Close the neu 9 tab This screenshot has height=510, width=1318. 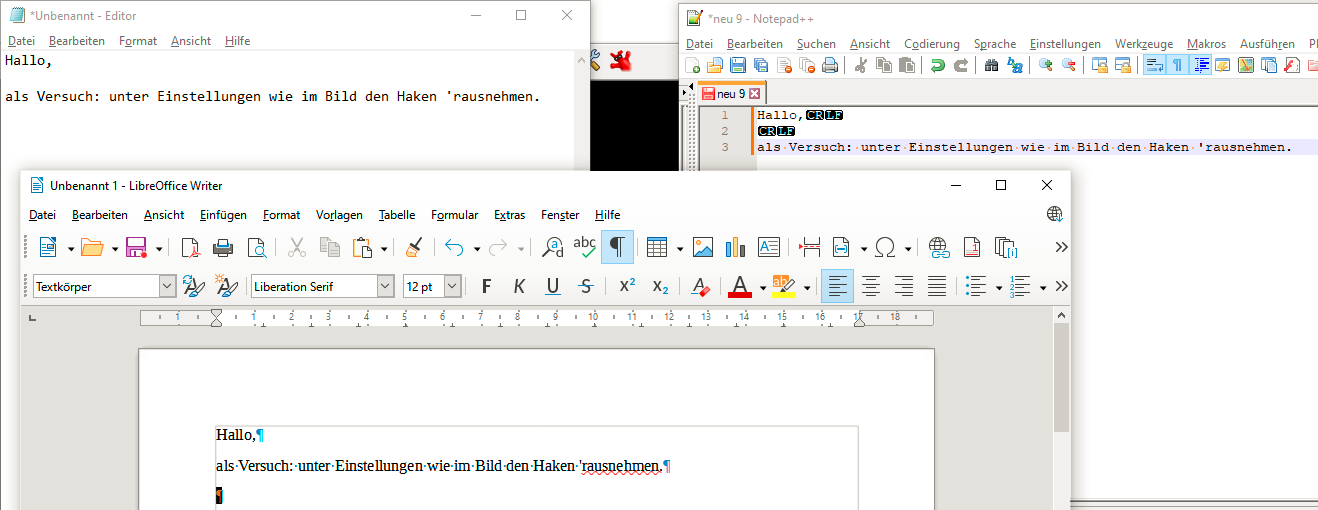click(x=755, y=94)
